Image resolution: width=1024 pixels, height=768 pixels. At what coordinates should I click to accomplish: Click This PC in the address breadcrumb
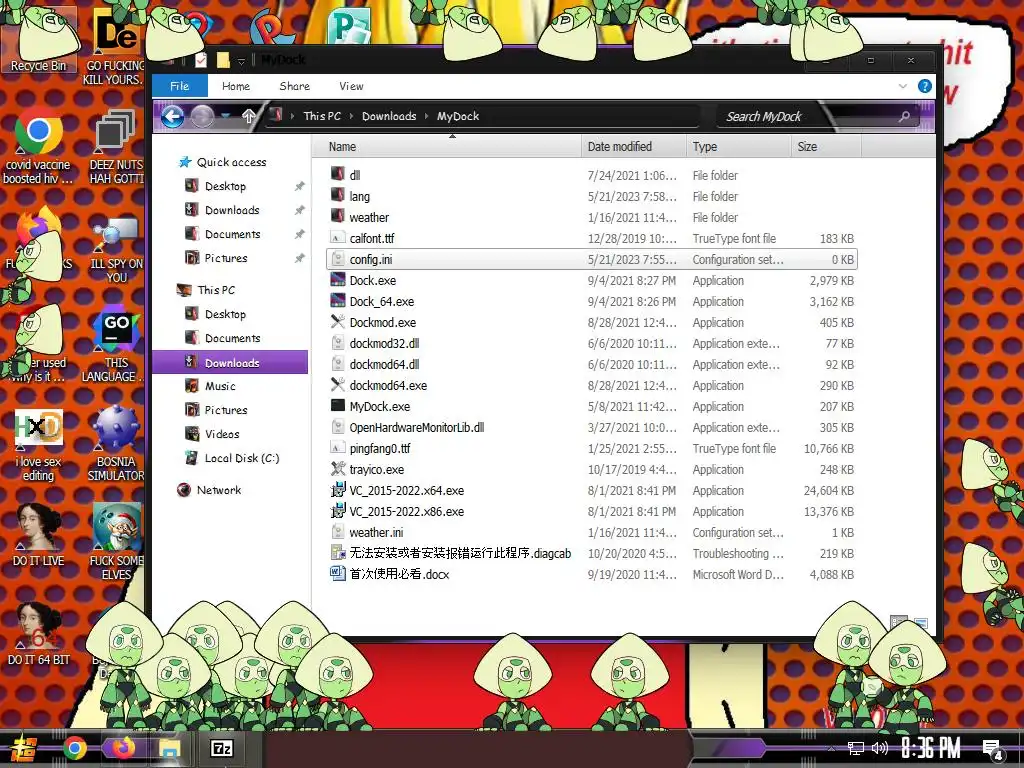pos(322,116)
